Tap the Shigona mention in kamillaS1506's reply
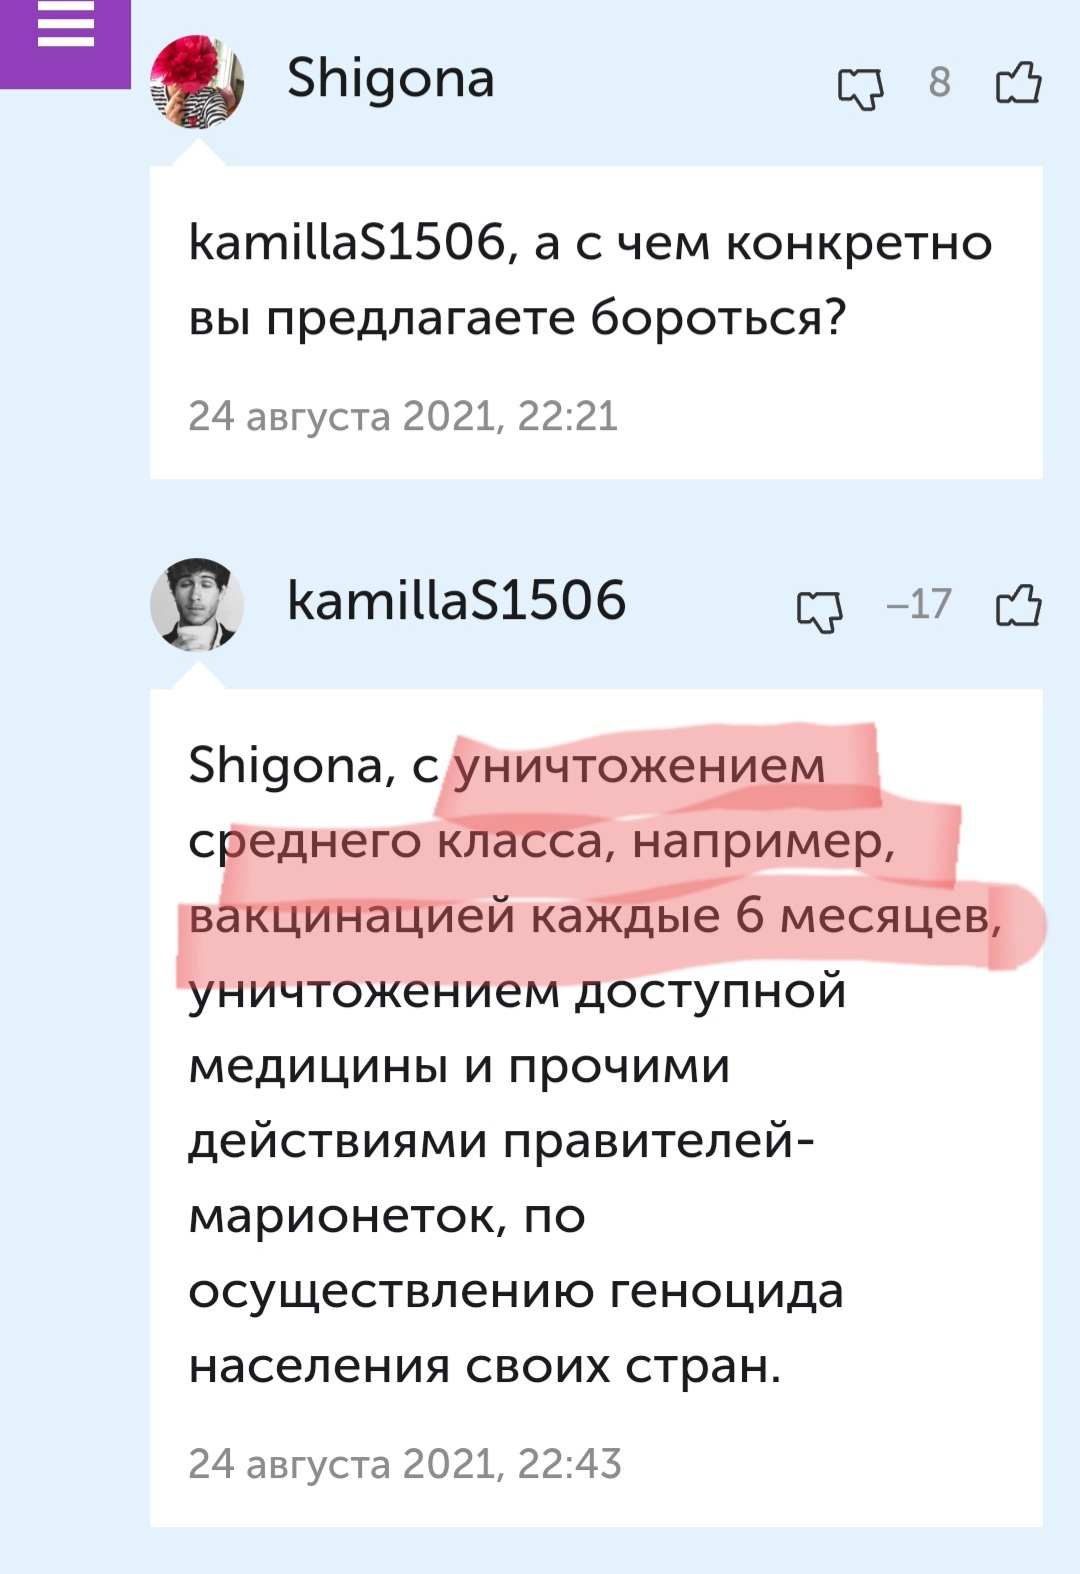Screen dimensions: 1080x1574 click(284, 767)
